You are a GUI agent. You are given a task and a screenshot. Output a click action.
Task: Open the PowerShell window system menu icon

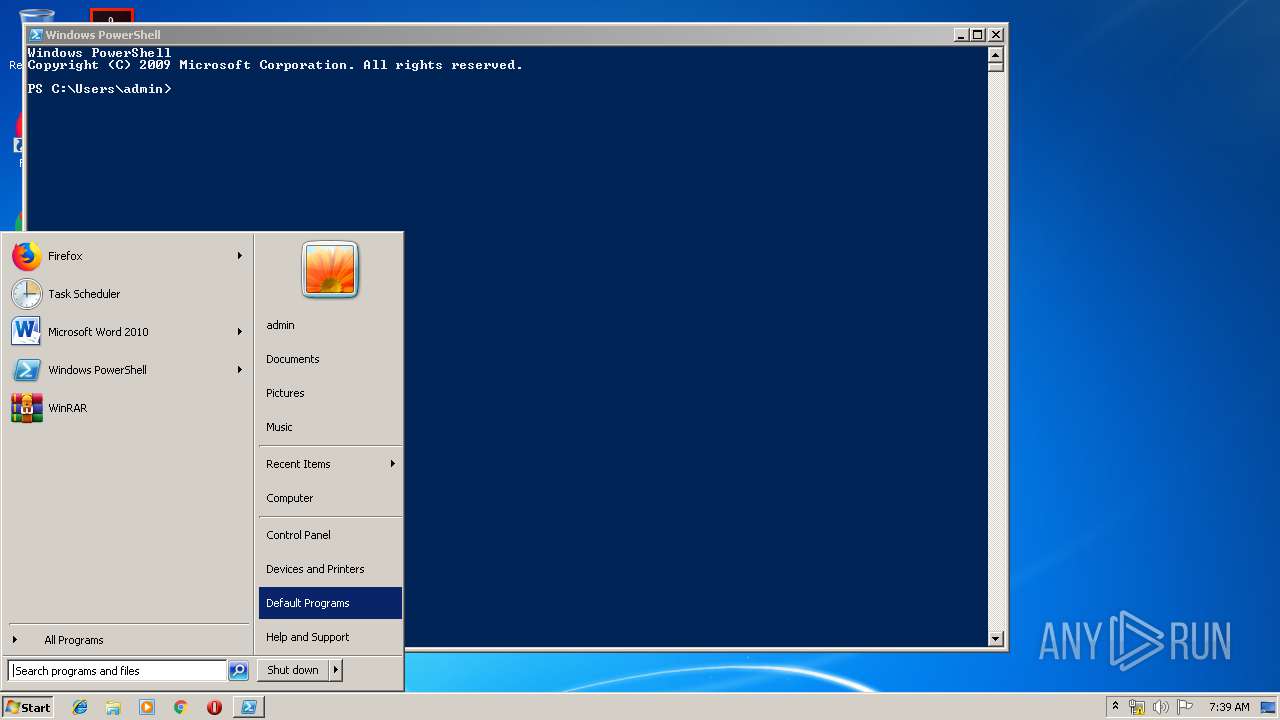(x=36, y=34)
